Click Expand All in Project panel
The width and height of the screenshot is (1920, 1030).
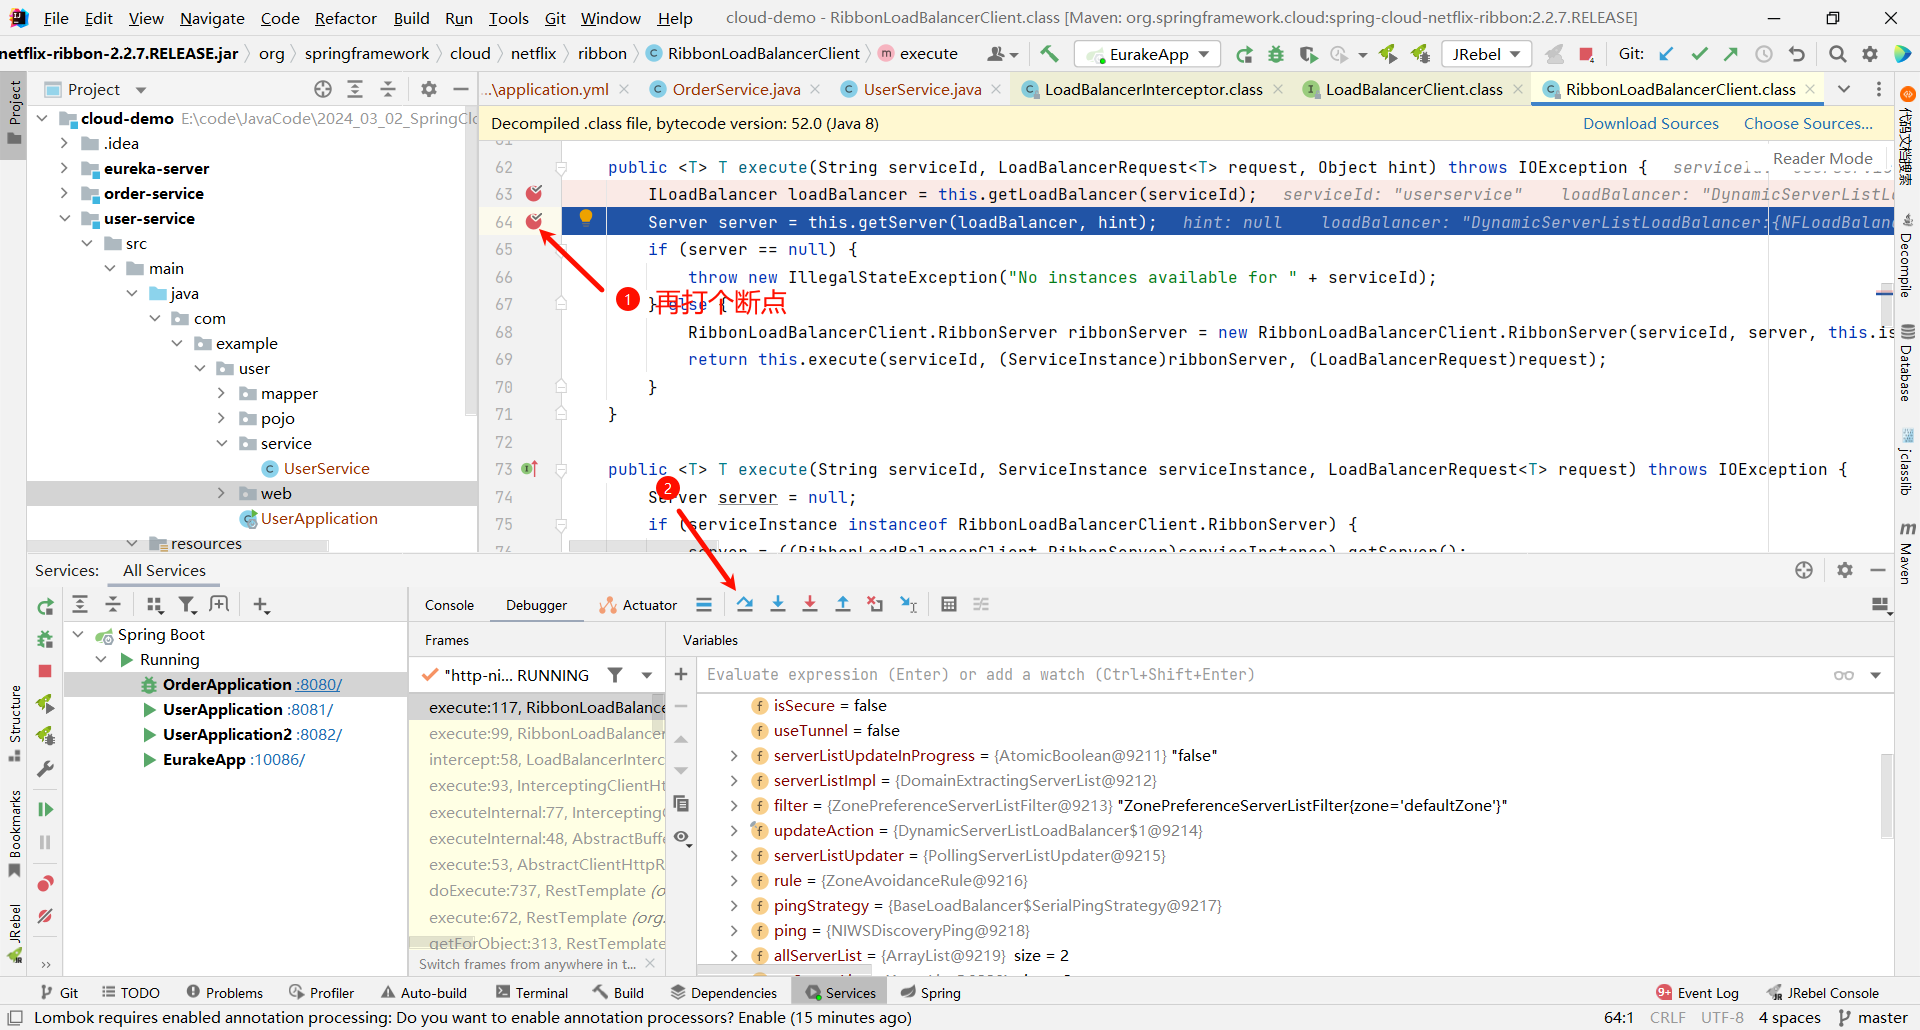pos(355,89)
